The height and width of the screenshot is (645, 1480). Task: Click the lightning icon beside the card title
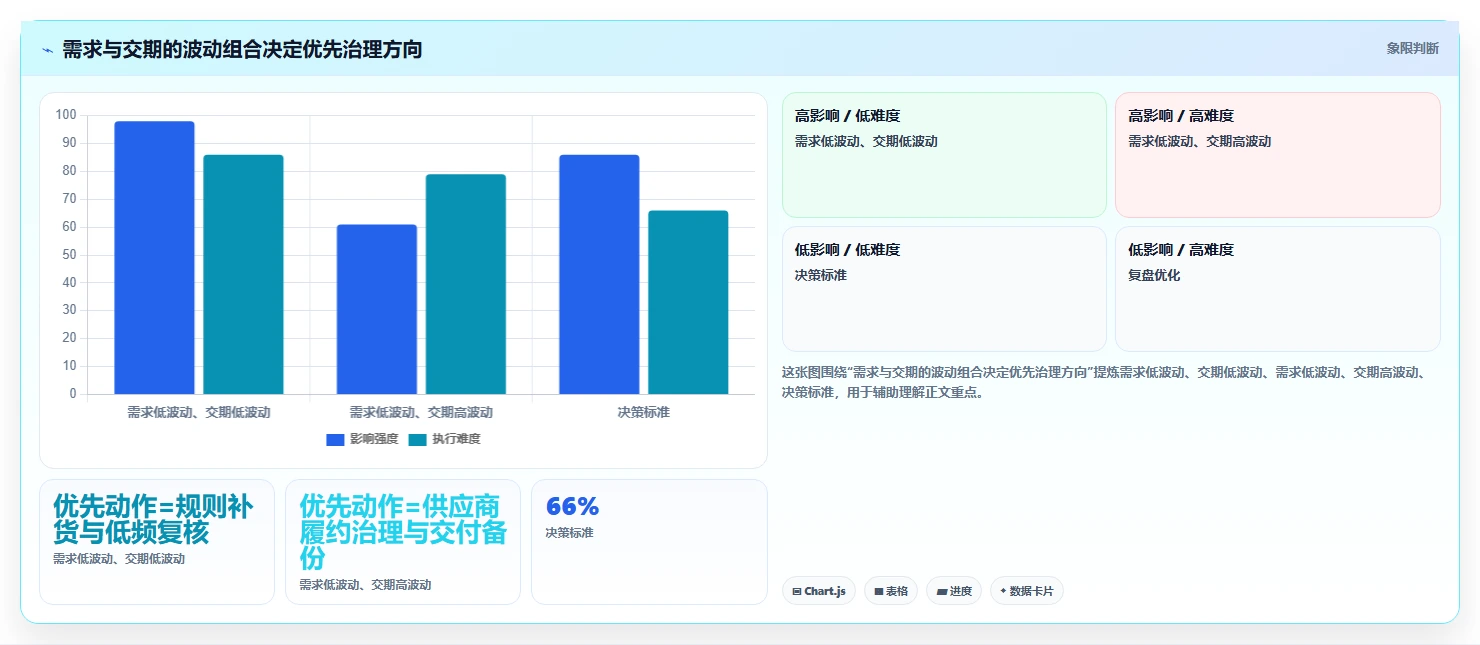click(47, 49)
